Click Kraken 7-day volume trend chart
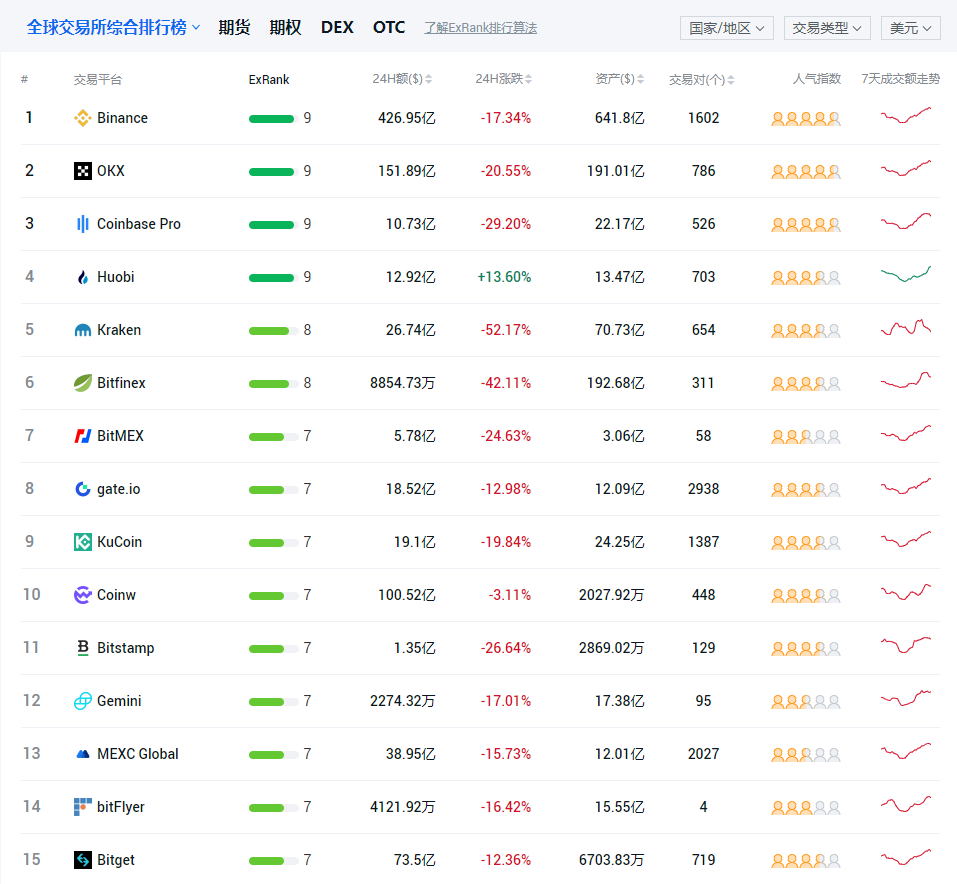This screenshot has height=884, width=957. point(906,327)
